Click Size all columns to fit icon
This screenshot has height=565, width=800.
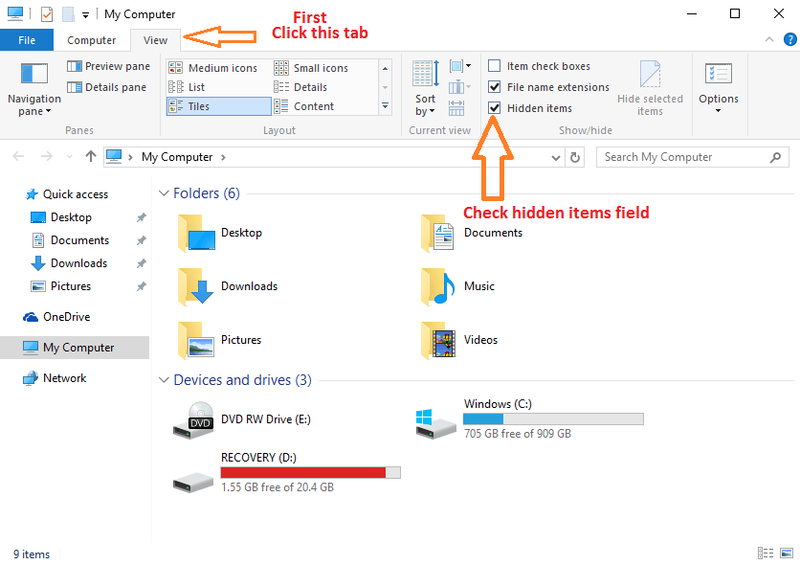point(456,108)
